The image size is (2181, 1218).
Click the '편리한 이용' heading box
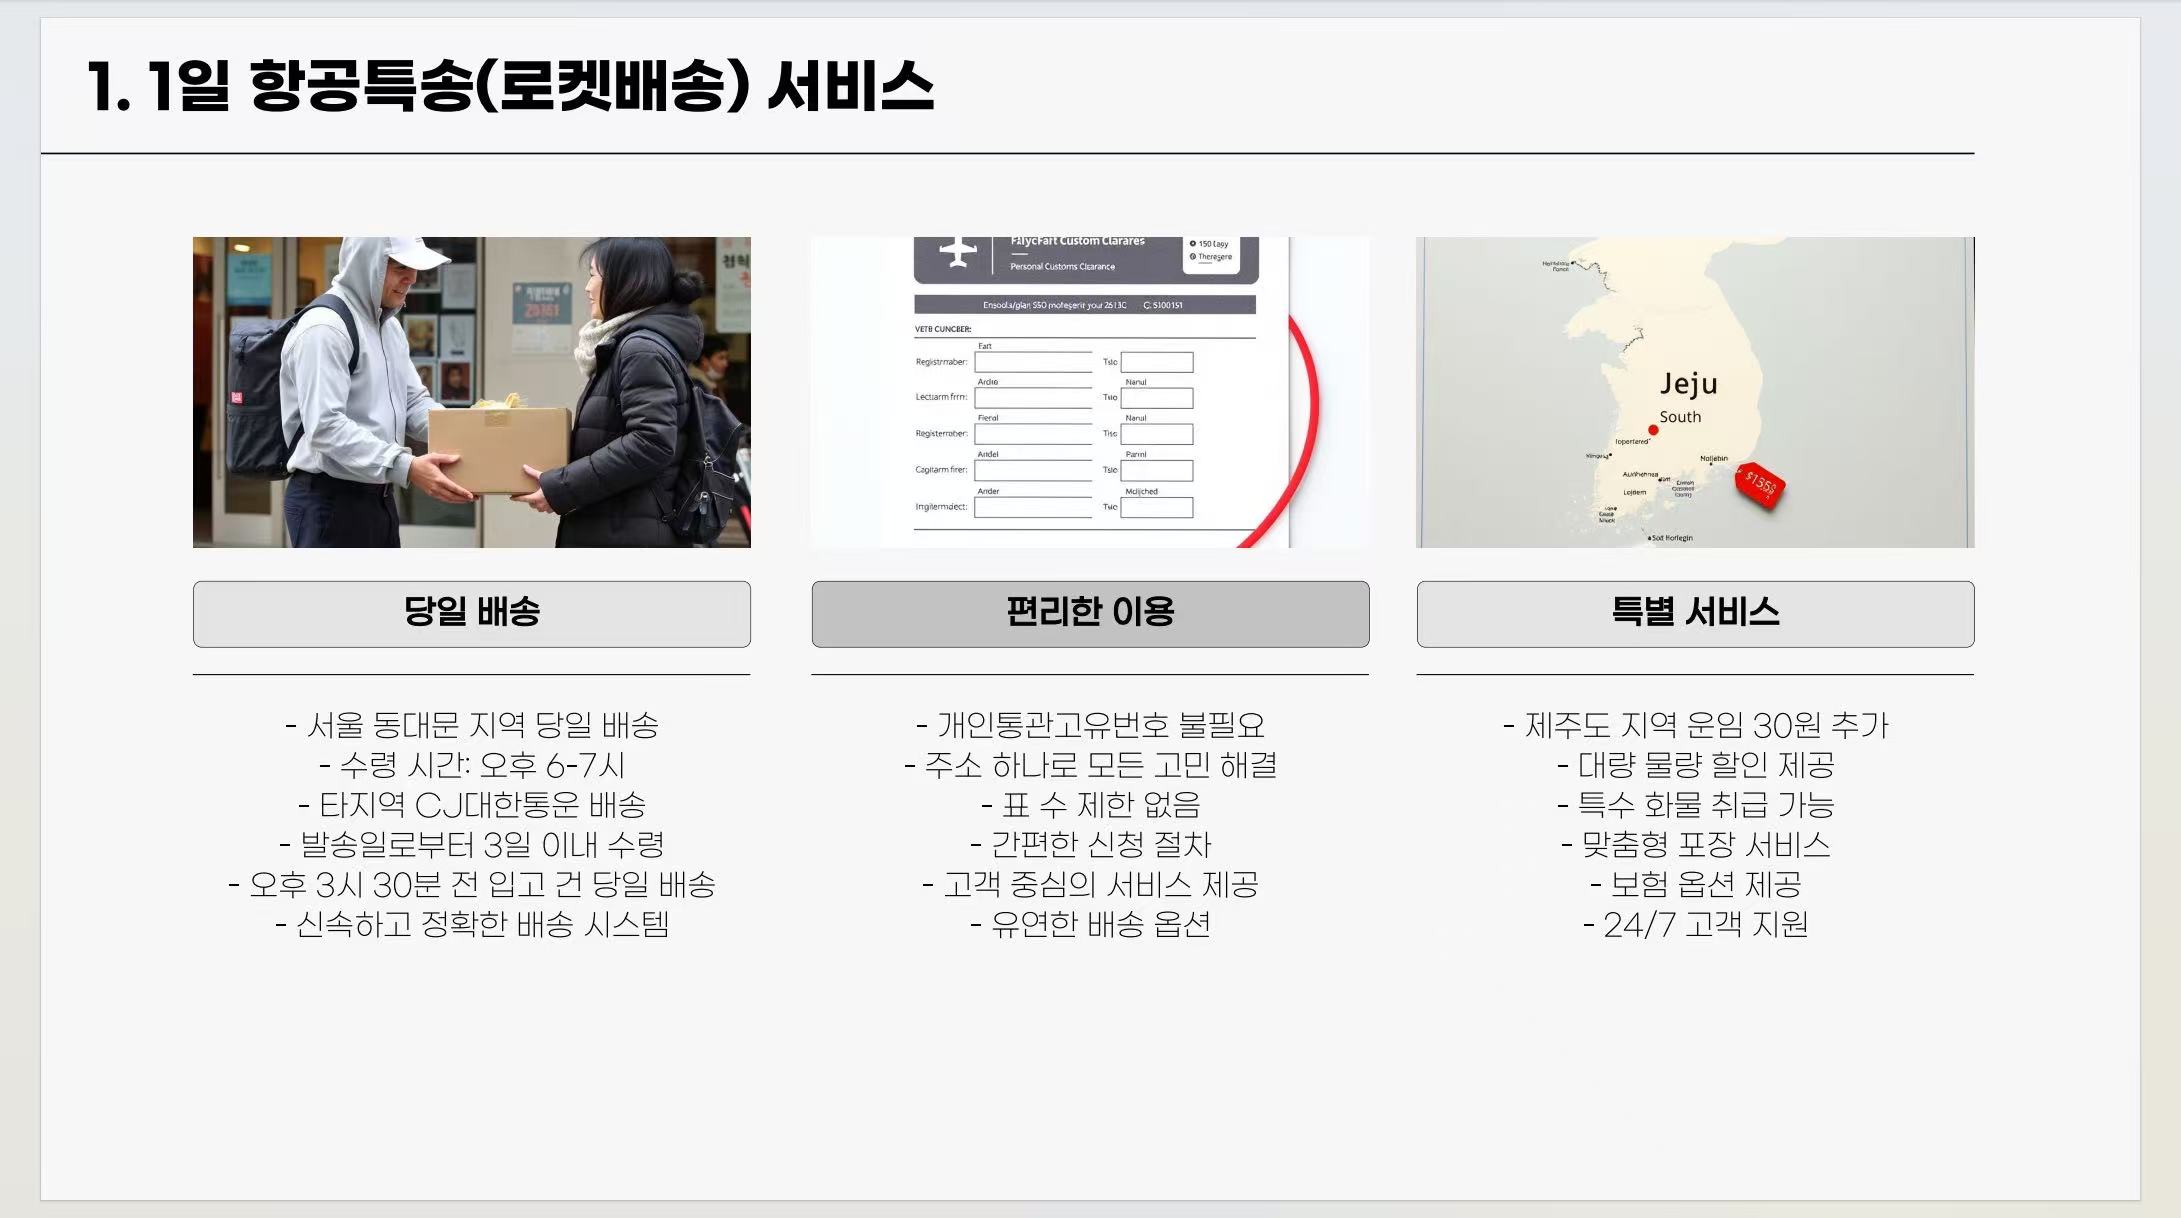coord(1090,614)
